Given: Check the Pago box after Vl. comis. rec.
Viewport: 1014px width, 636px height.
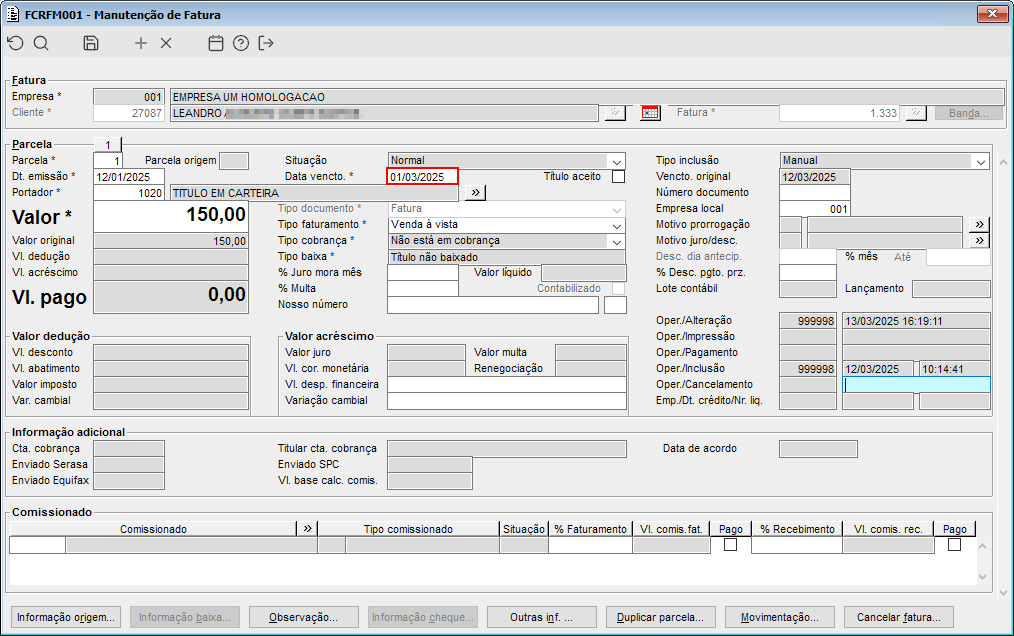Looking at the screenshot, I should coord(954,545).
